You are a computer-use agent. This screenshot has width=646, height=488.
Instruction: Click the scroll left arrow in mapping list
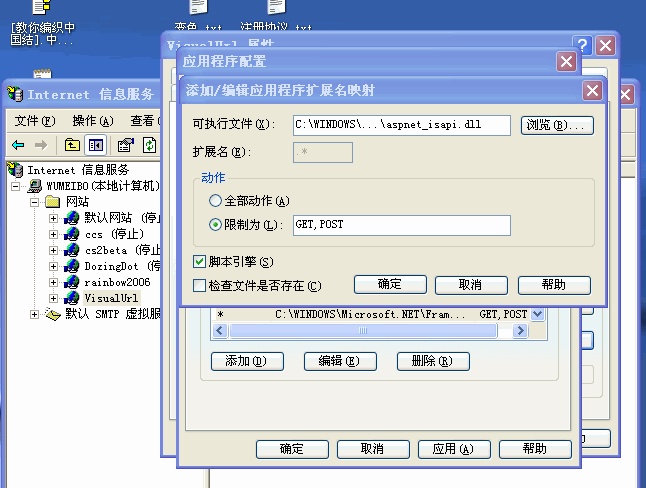[x=220, y=331]
